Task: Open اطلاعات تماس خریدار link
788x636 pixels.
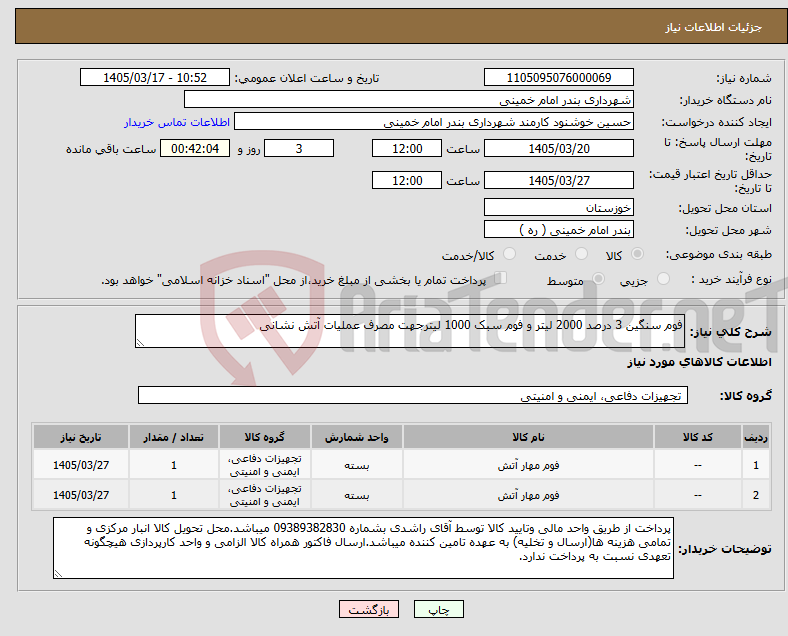Action: [177, 122]
